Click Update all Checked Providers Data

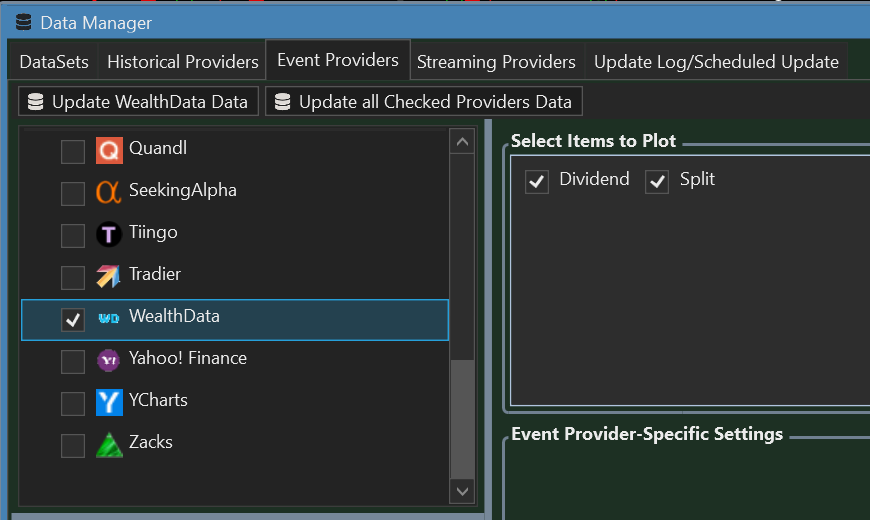pos(424,101)
